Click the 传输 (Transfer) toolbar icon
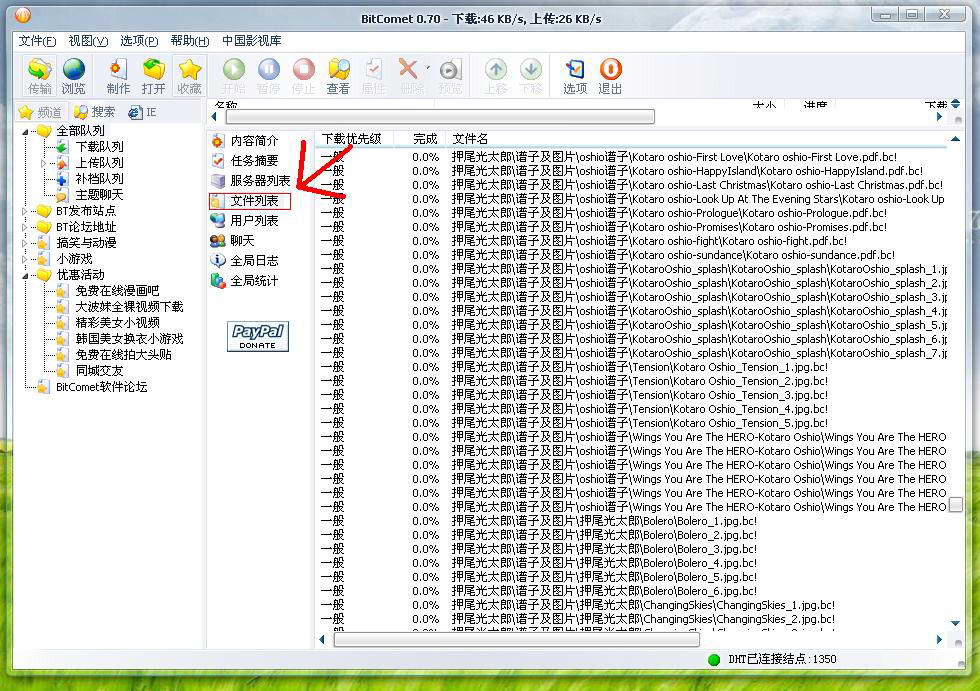Image resolution: width=980 pixels, height=691 pixels. 39,76
